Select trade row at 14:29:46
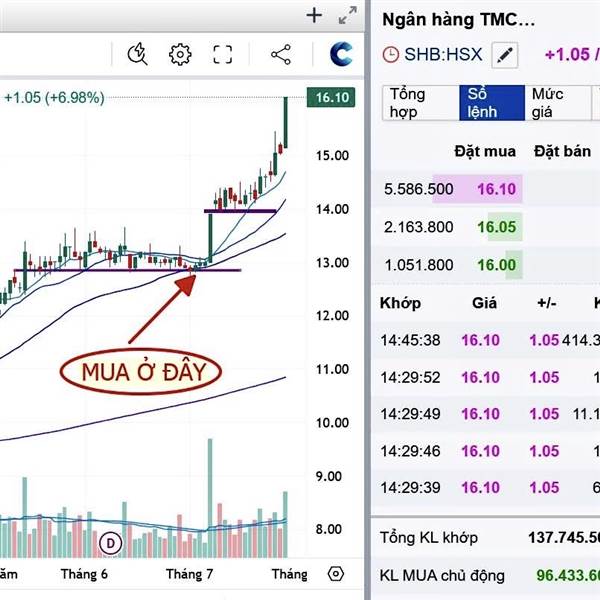 pyautogui.click(x=486, y=451)
